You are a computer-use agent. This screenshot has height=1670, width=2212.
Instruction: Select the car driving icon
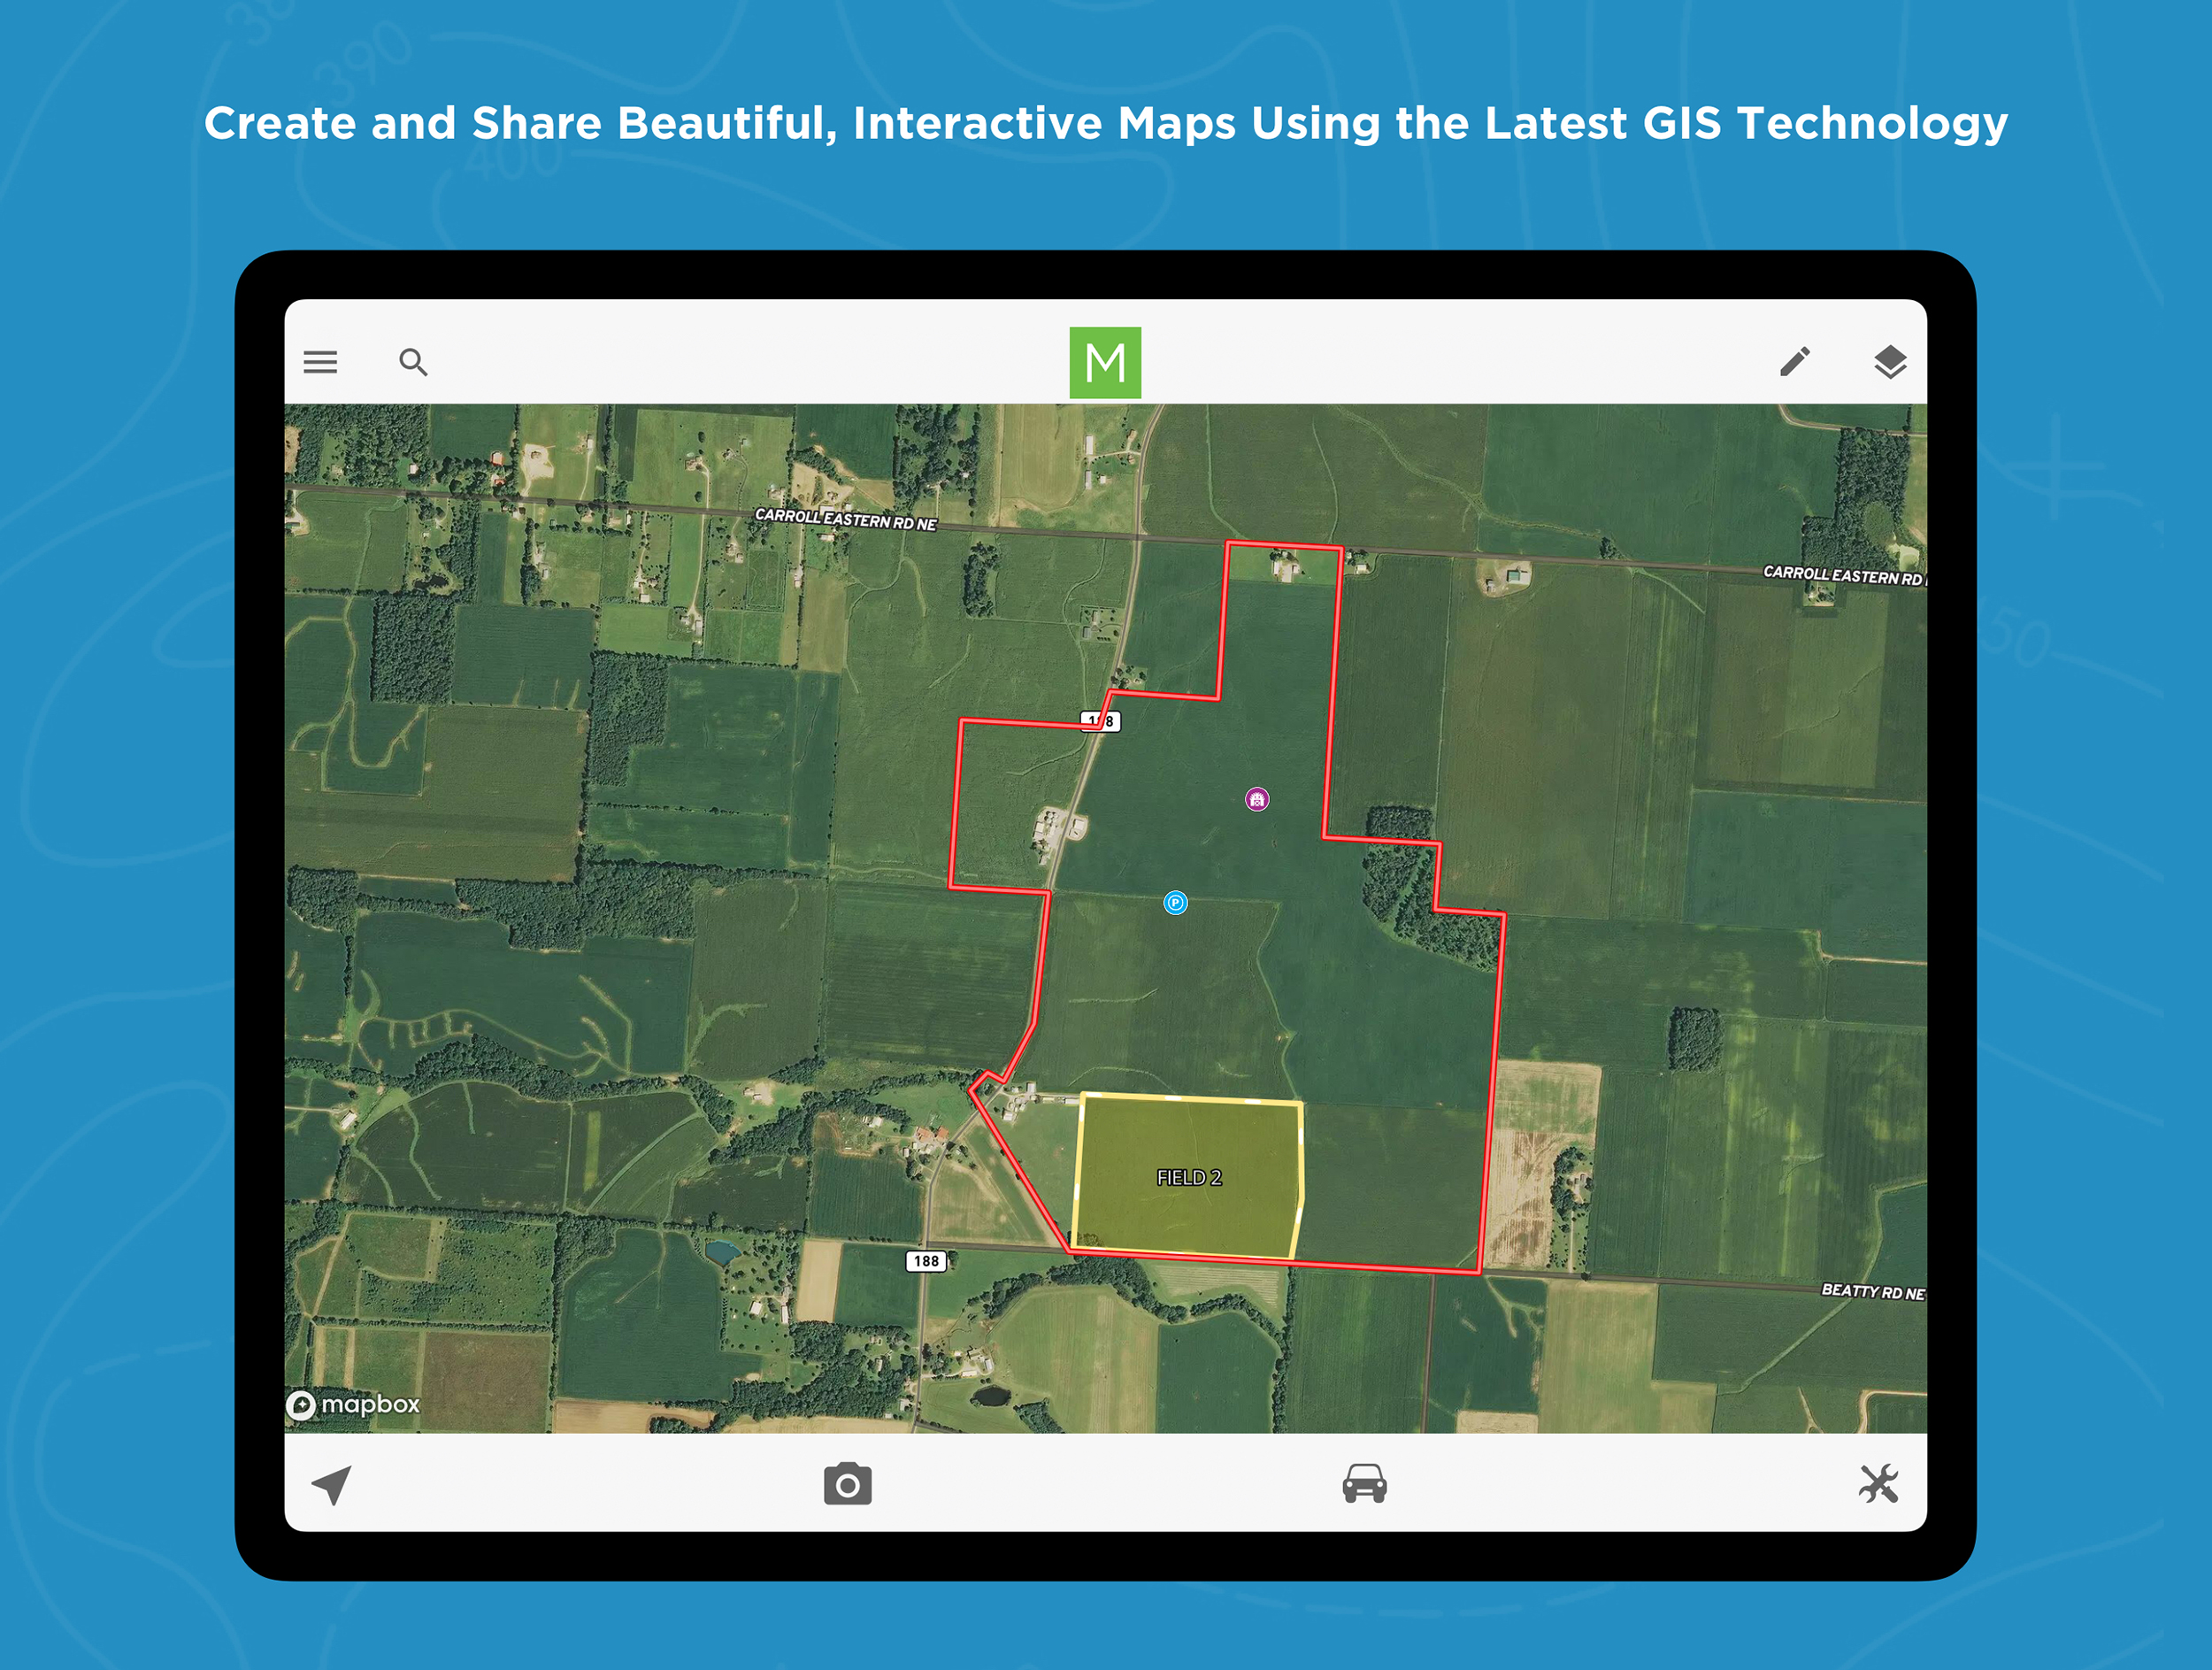pos(1364,1484)
